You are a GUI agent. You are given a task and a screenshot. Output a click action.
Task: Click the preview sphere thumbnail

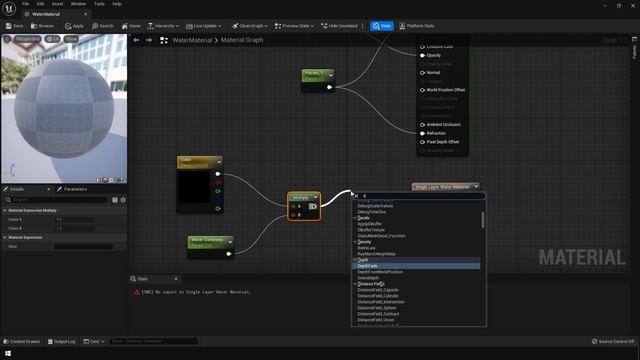pos(64,108)
